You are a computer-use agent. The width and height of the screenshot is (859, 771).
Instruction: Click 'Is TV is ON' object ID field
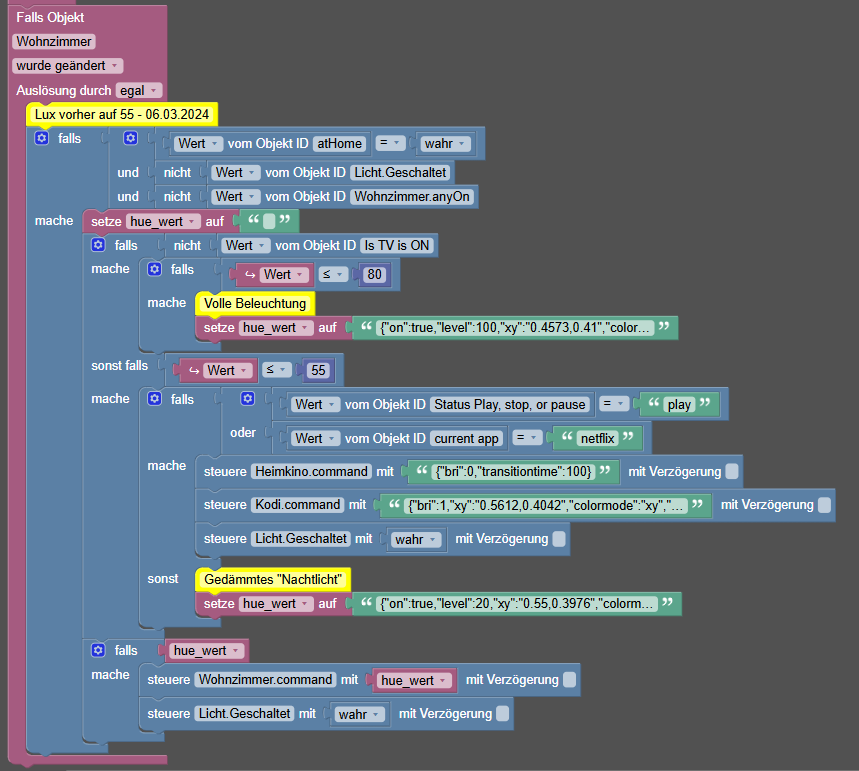click(x=397, y=245)
